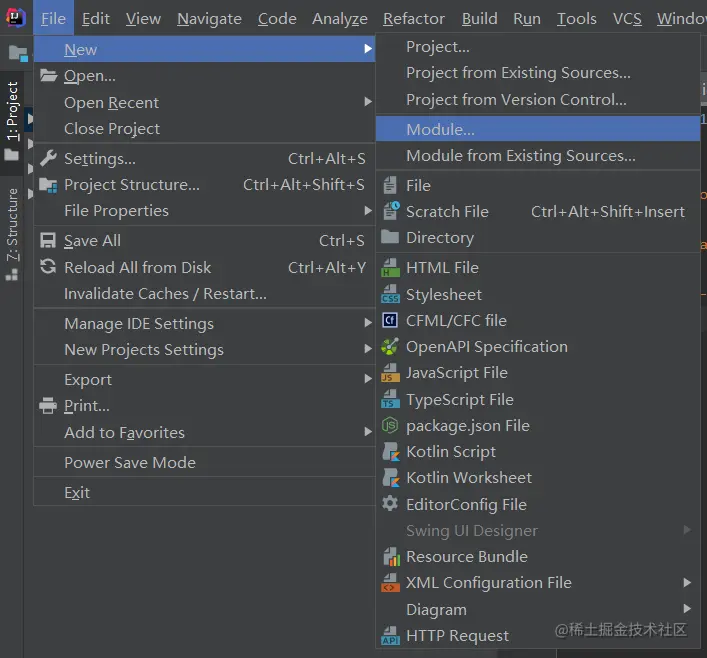Image resolution: width=707 pixels, height=658 pixels.
Task: Click the Reload All from Disk icon
Action: [48, 267]
